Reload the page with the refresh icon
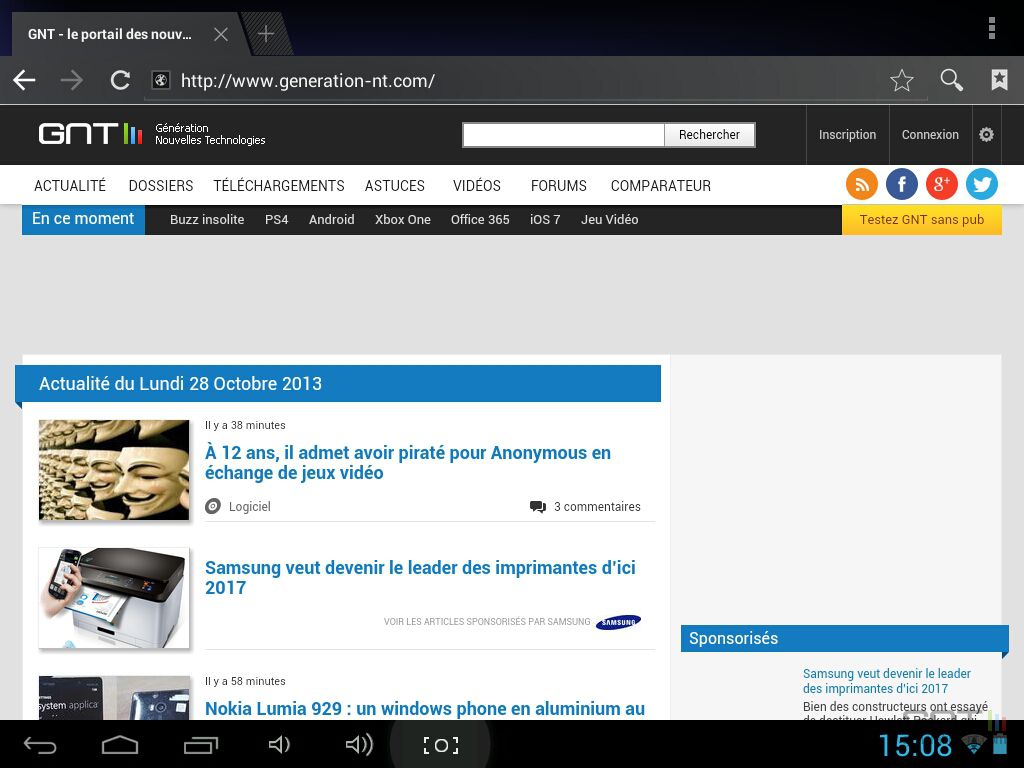Image resolution: width=1024 pixels, height=768 pixels. (120, 80)
